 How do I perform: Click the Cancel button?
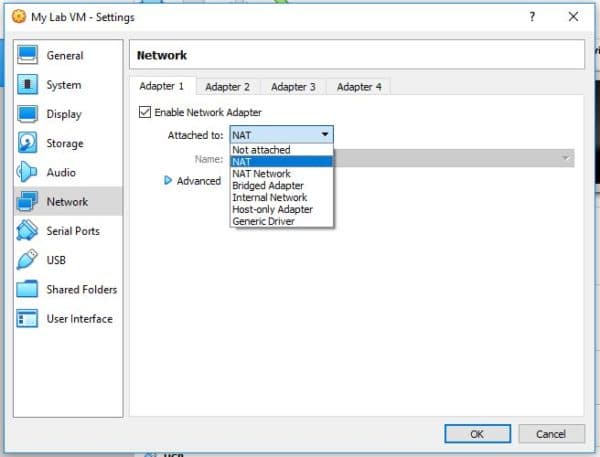tap(550, 434)
